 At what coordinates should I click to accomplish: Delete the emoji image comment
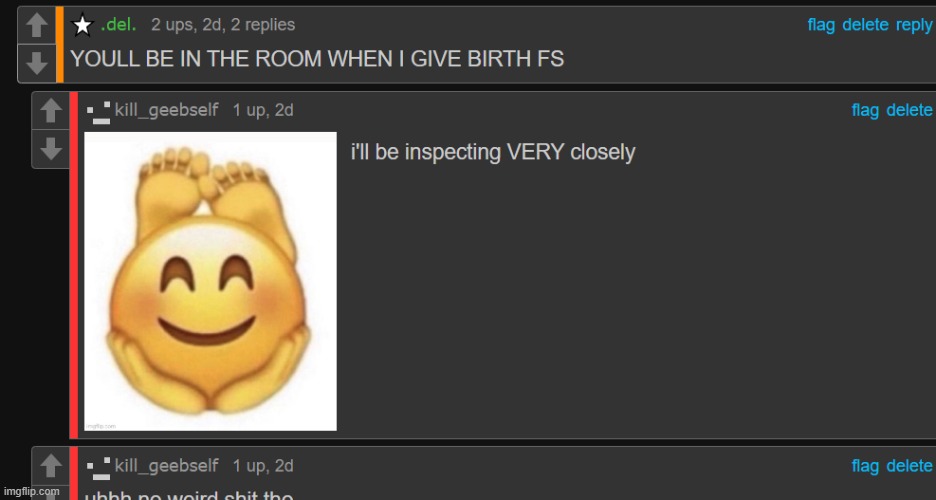click(909, 110)
